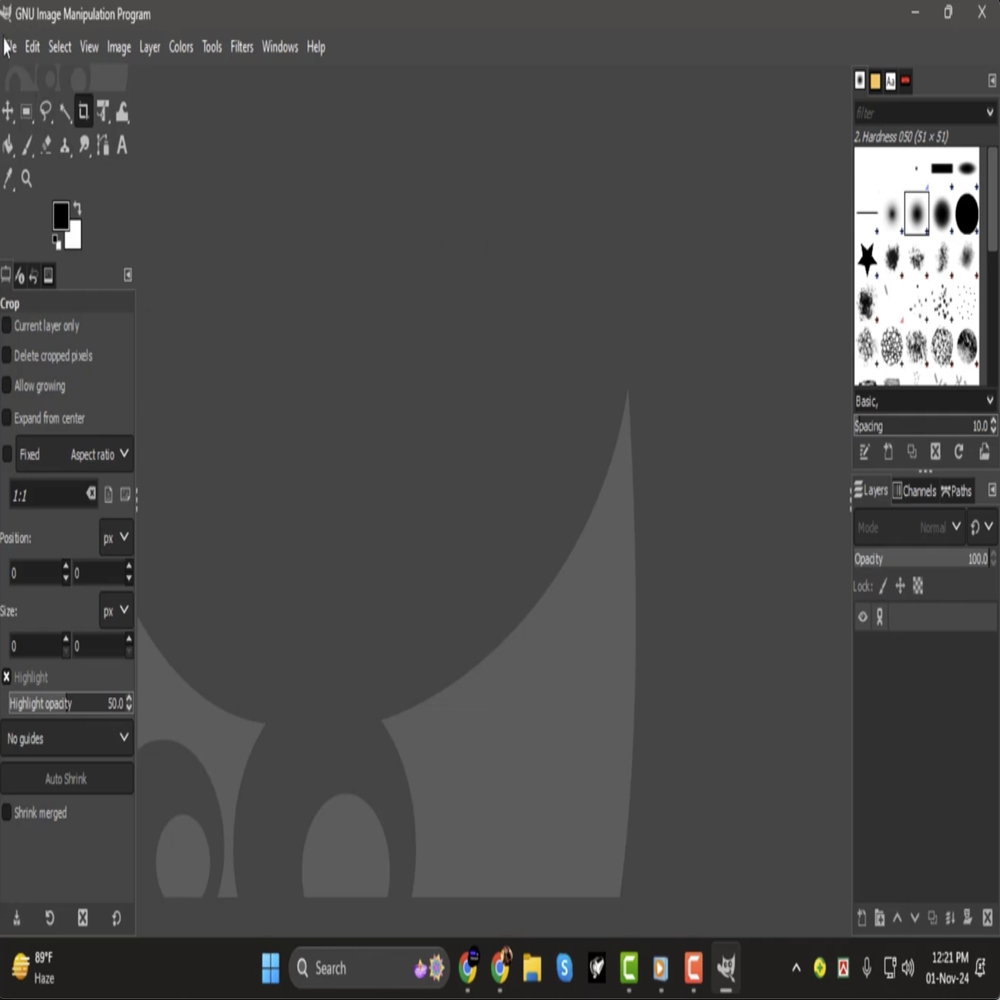Choose the Paintbrush tool

tap(27, 146)
